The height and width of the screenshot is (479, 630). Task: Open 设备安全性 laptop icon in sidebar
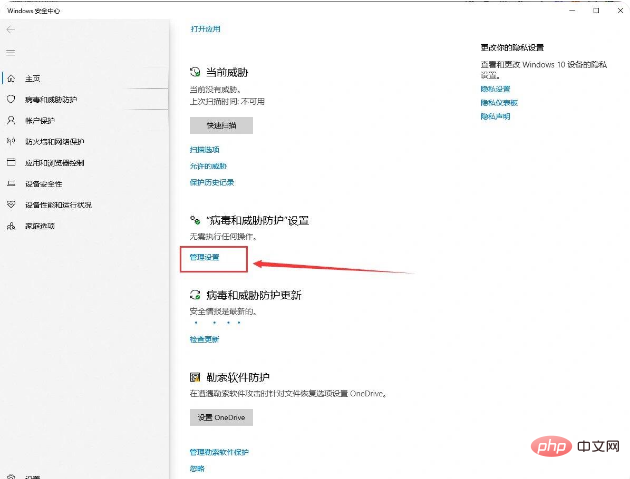pyautogui.click(x=11, y=184)
